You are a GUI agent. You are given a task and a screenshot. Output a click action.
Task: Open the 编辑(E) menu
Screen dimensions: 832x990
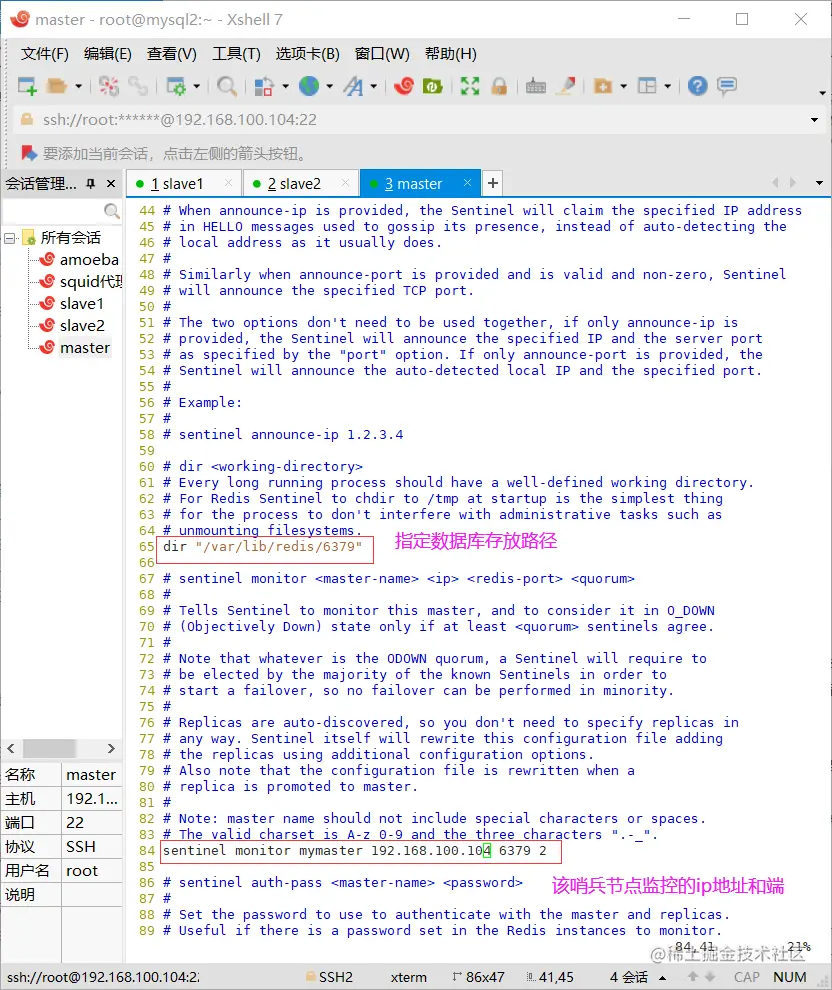107,54
